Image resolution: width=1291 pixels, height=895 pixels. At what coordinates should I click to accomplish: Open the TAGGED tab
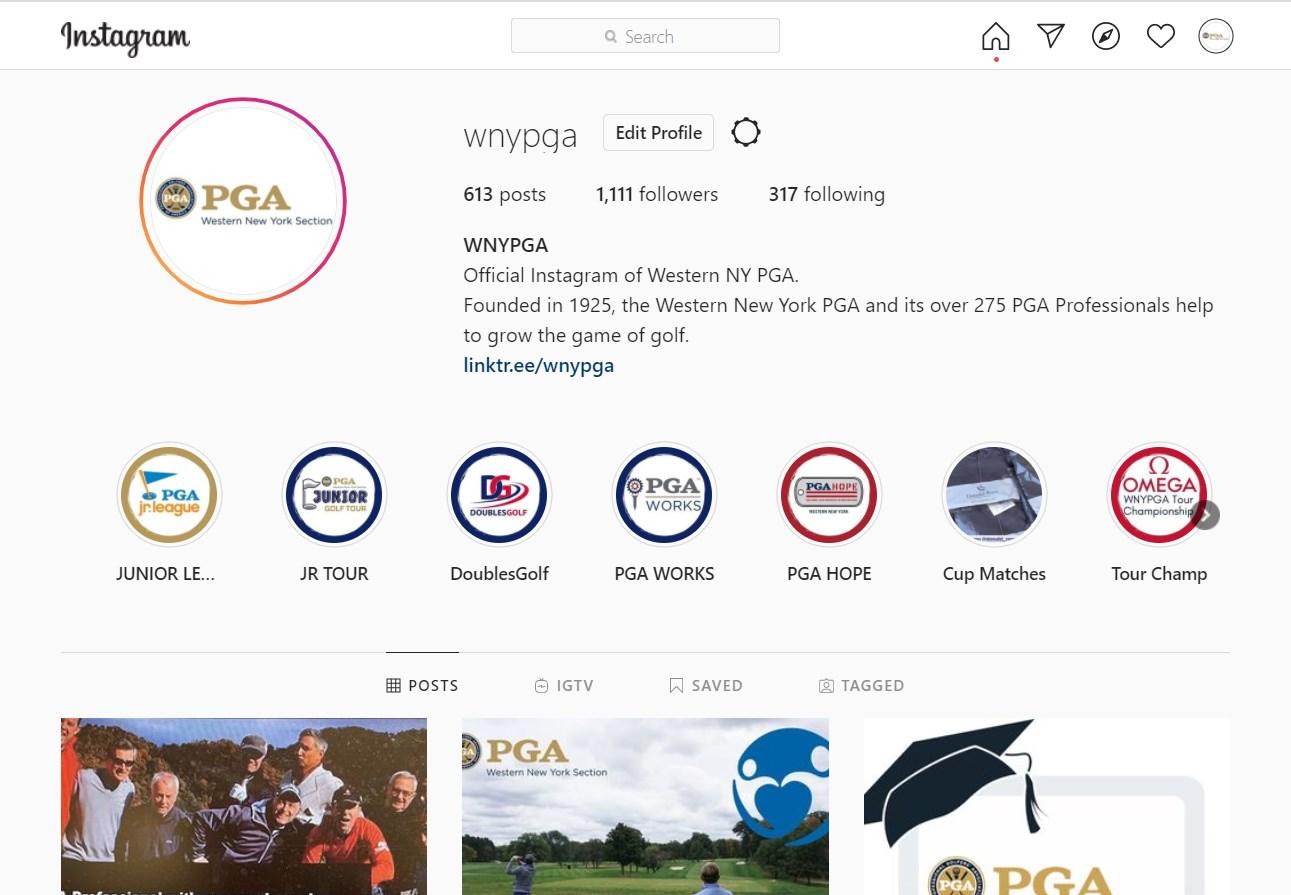(861, 686)
